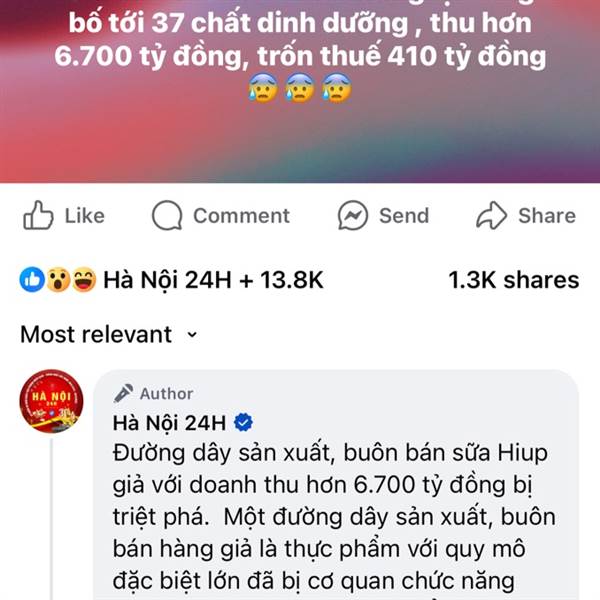Tap the Like text label
Viewport: 600px width, 600px height.
coord(85,215)
